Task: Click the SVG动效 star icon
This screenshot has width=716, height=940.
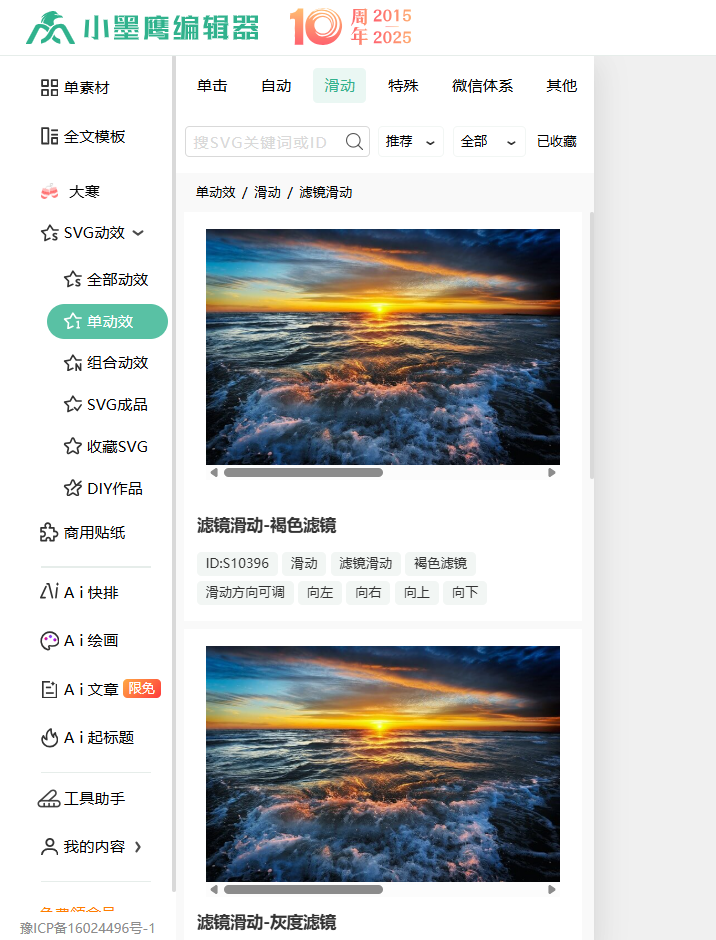Action: point(49,233)
